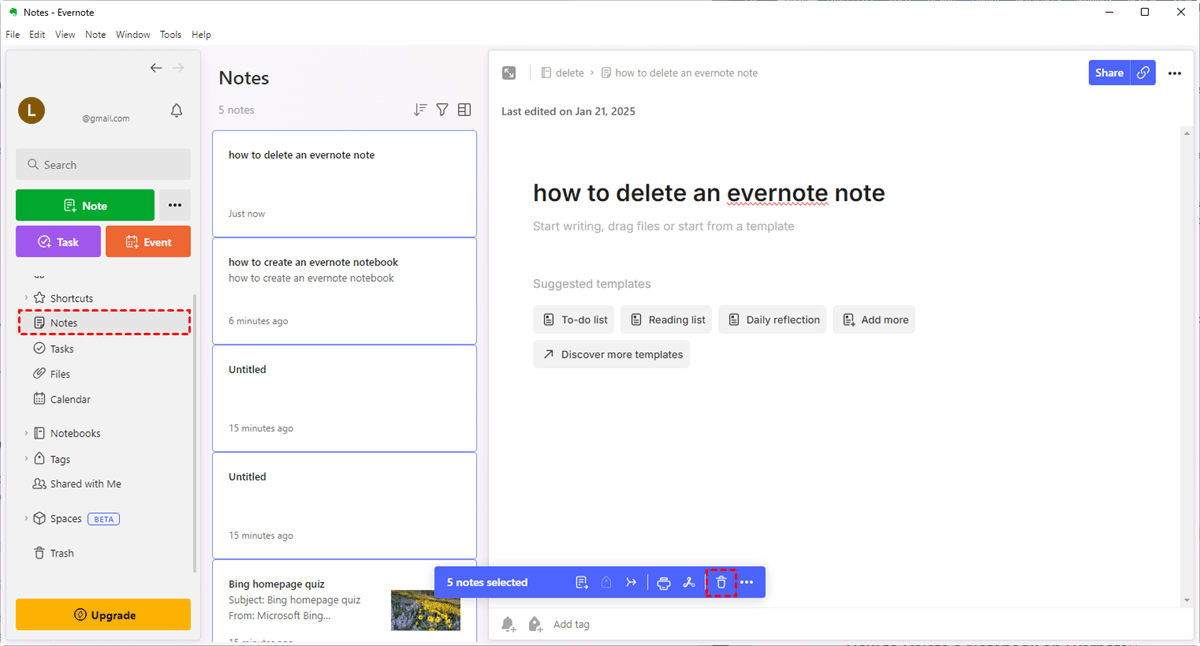Screen dimensions: 1200x646
Task: Click the add tag icon beside the bell
Action: (535, 624)
